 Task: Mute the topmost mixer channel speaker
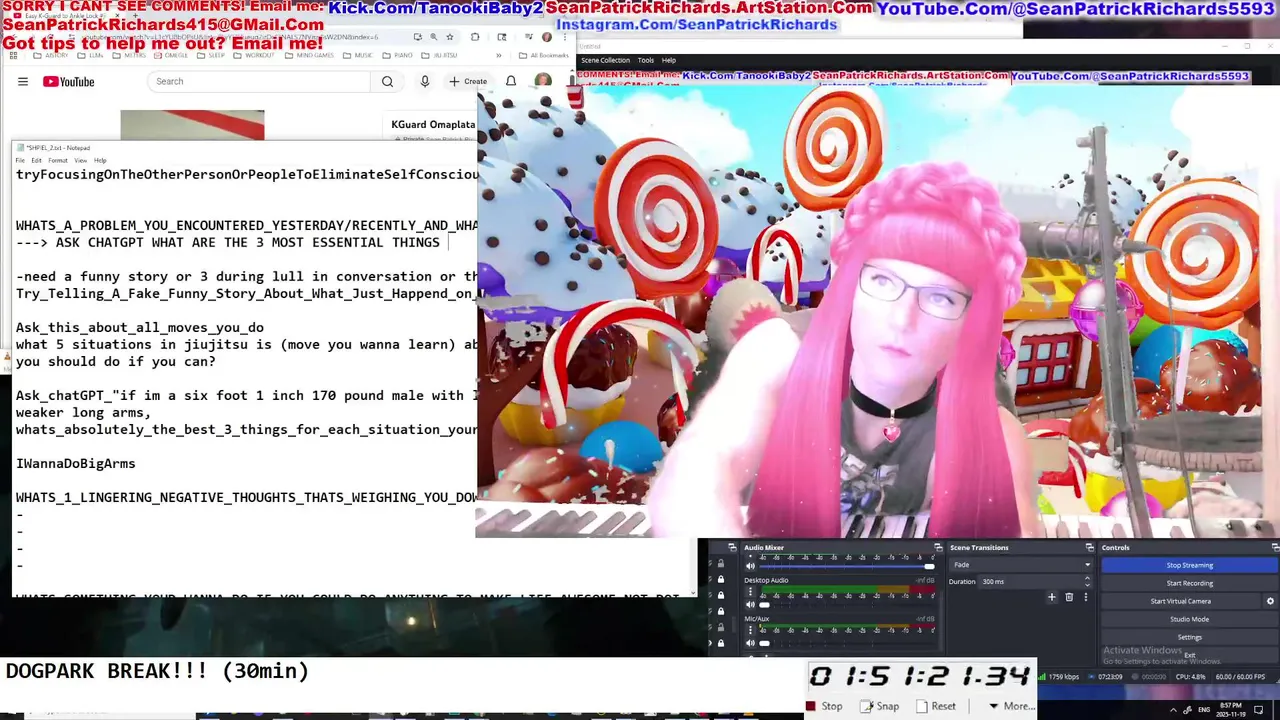(x=750, y=566)
